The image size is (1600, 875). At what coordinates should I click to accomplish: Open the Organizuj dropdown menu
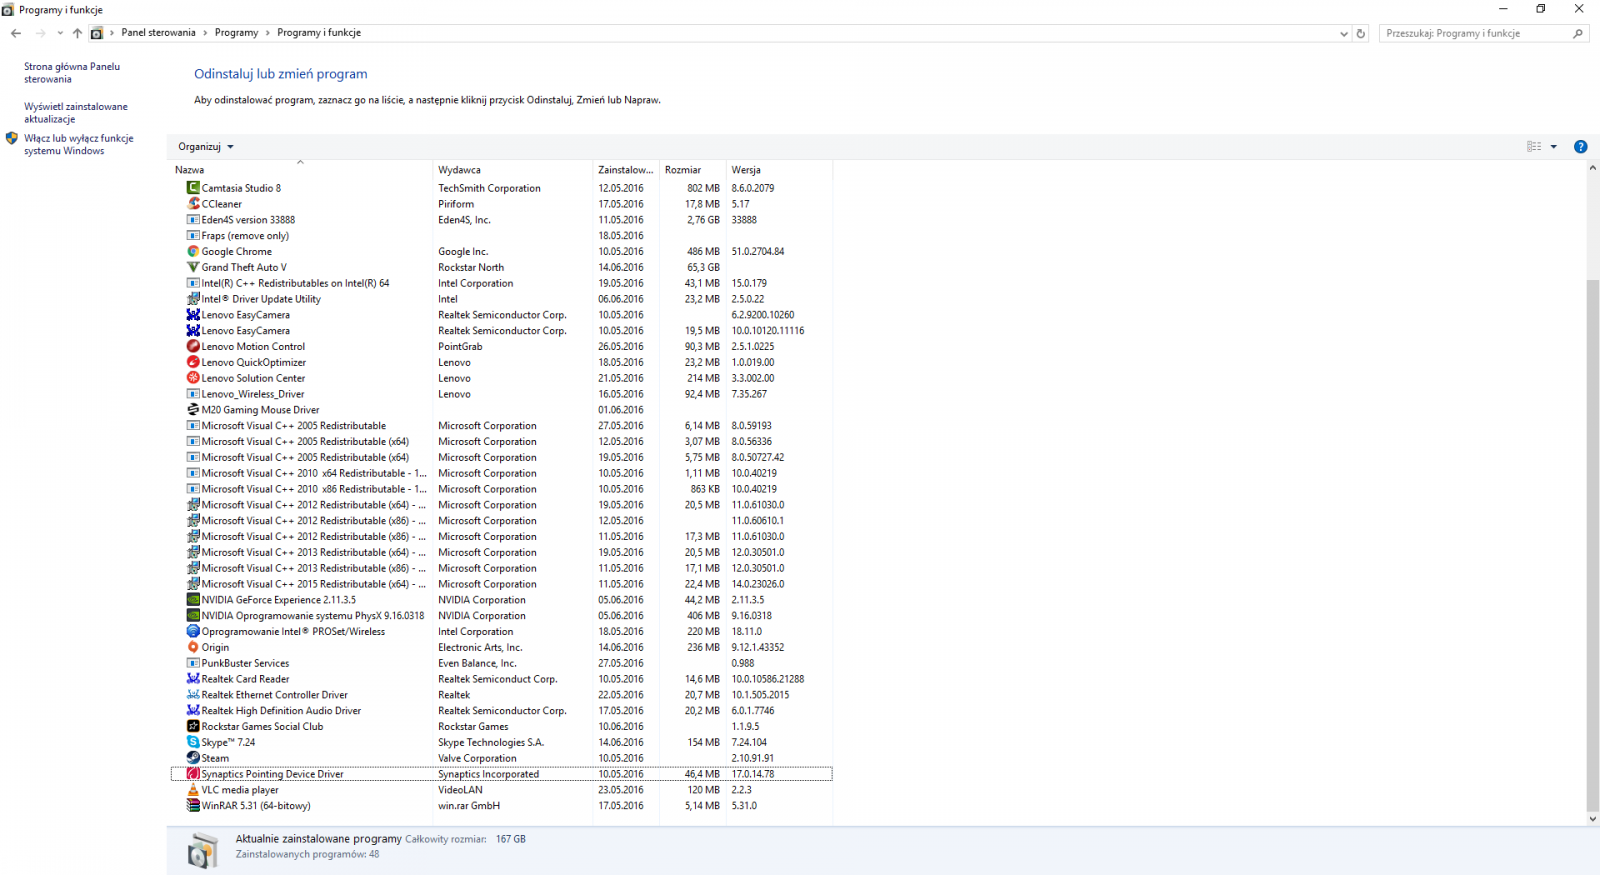(205, 147)
